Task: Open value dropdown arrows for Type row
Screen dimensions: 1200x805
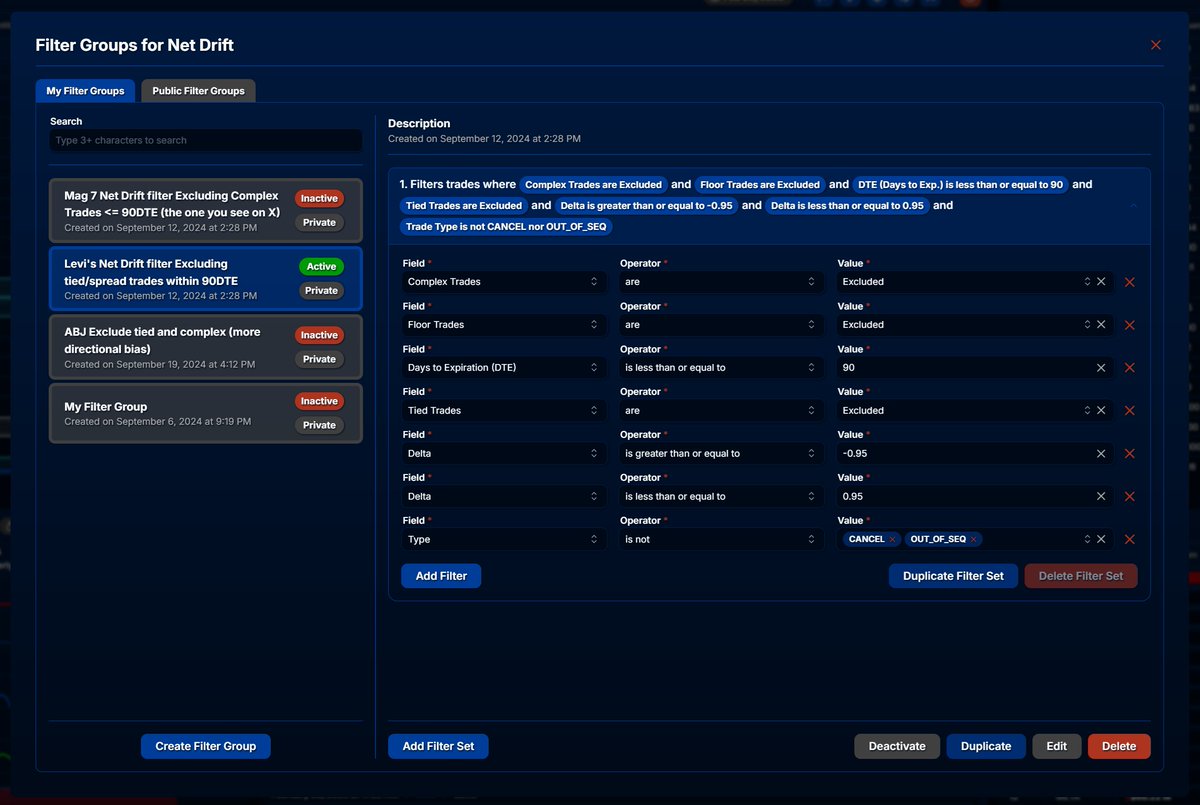Action: coord(1088,539)
